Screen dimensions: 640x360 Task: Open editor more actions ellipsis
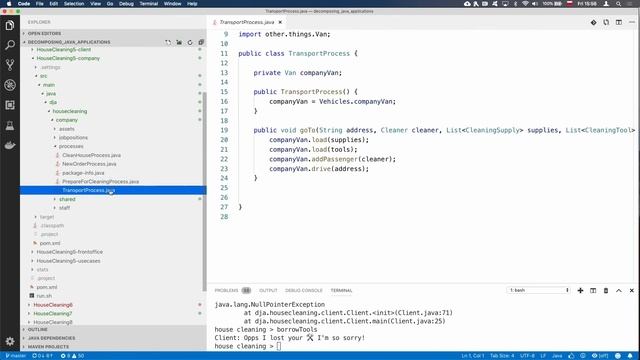coord(632,22)
